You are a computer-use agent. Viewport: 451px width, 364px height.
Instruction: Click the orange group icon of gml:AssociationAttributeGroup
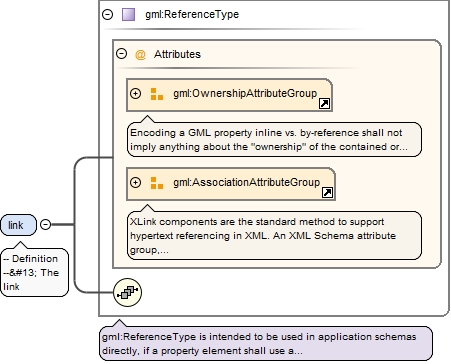coord(157,183)
